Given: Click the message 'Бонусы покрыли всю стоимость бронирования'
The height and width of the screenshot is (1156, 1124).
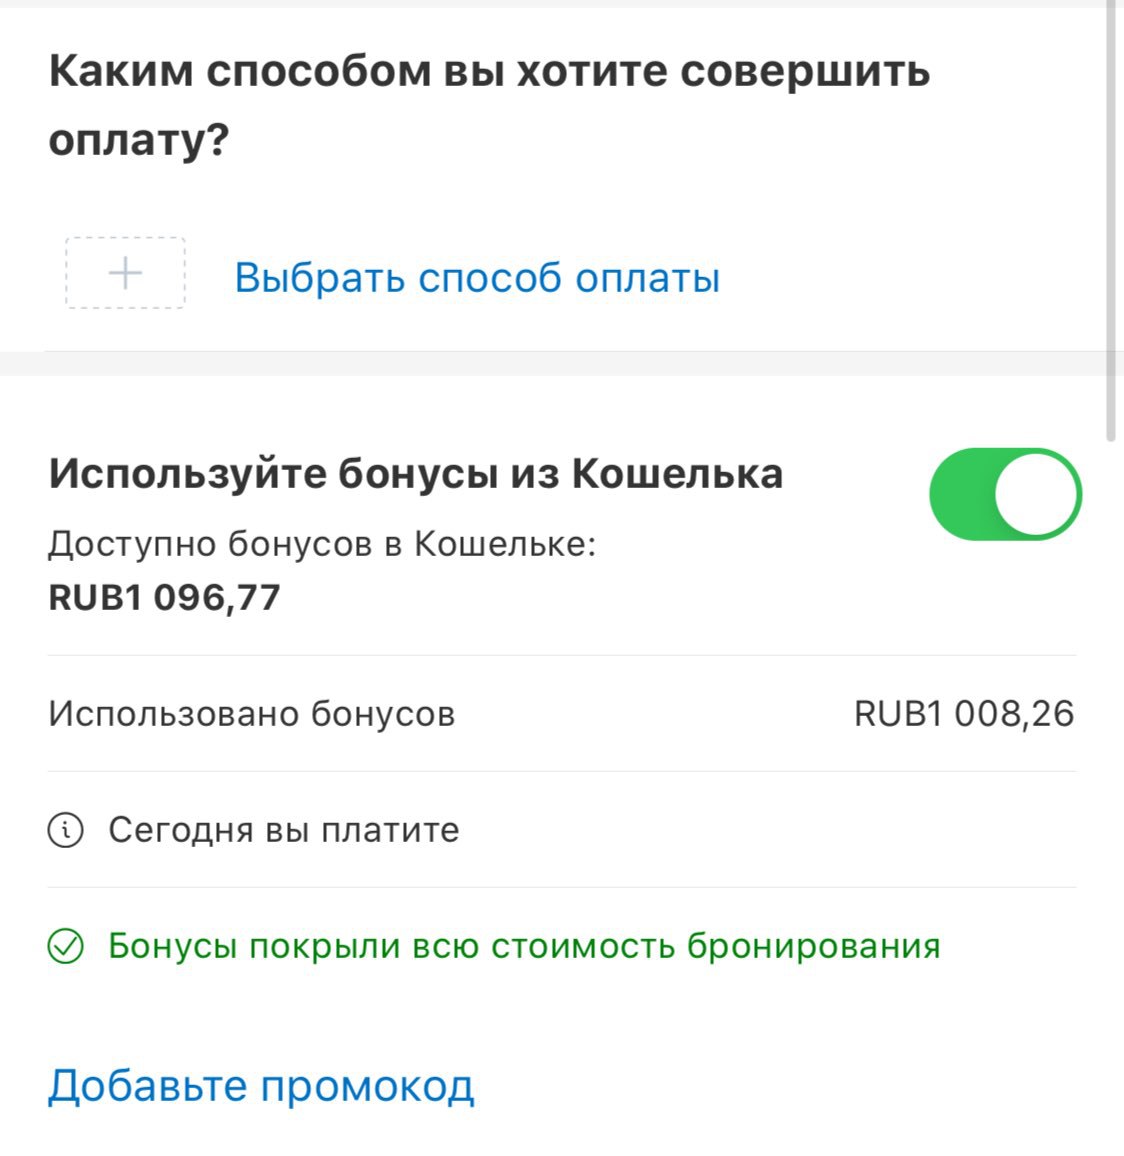Looking at the screenshot, I should click(524, 946).
